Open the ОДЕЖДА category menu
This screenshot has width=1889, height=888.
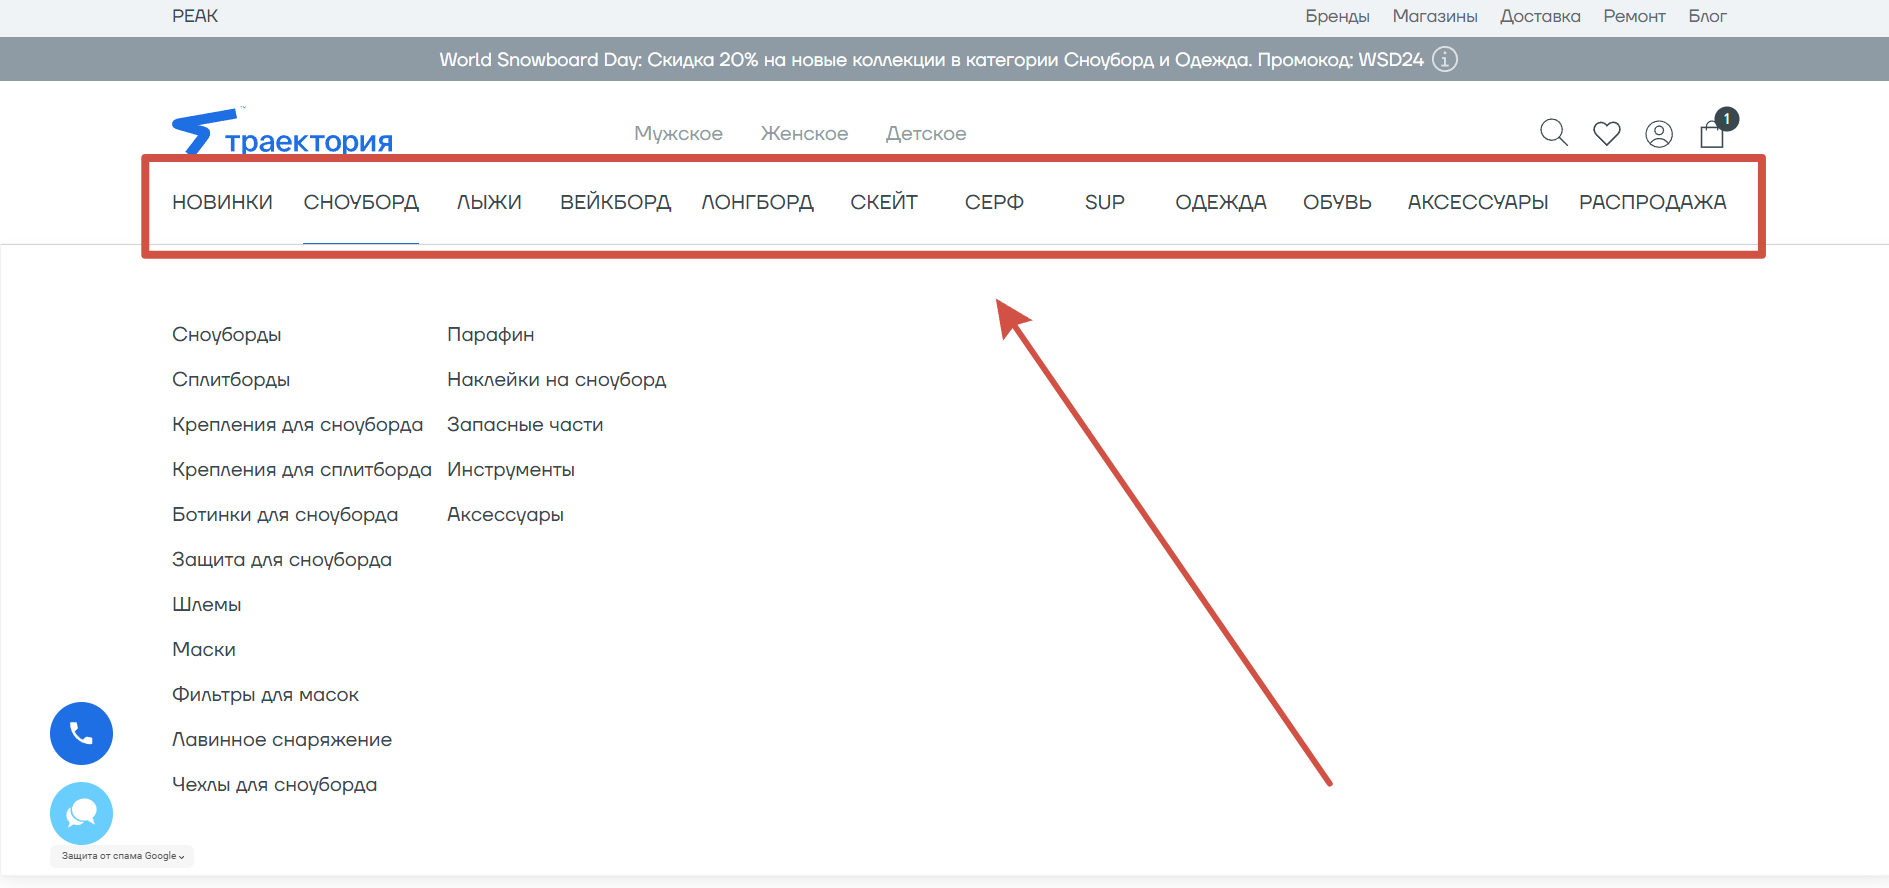(x=1221, y=202)
